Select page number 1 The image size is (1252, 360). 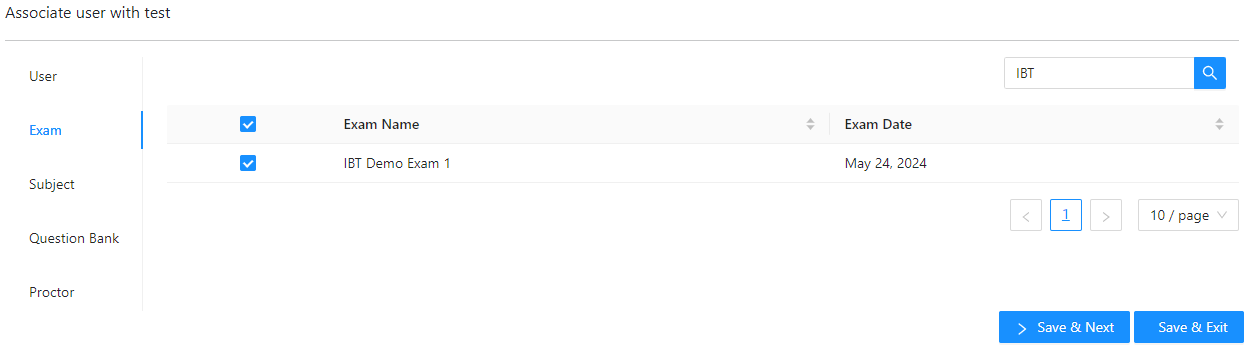coord(1066,215)
